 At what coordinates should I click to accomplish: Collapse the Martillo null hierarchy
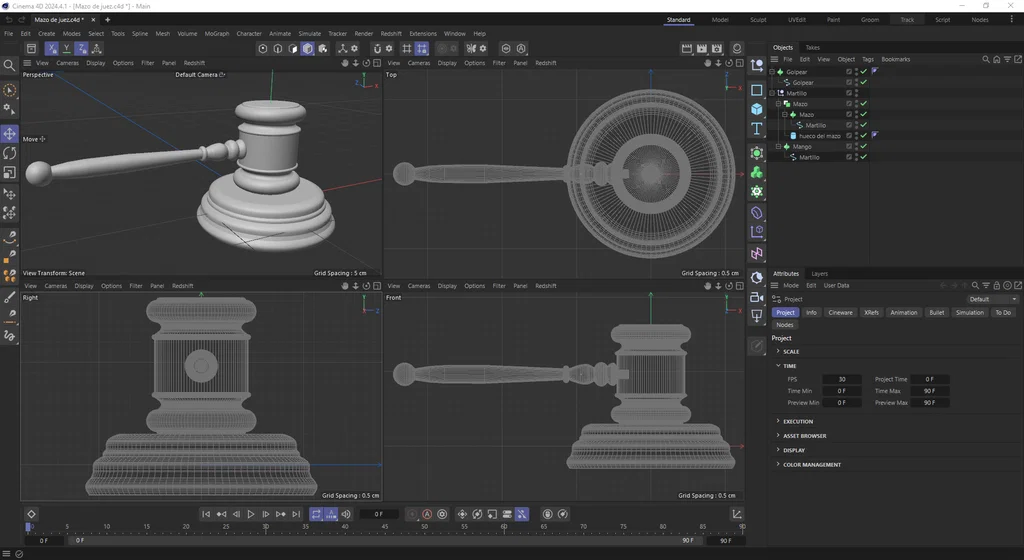(x=772, y=93)
